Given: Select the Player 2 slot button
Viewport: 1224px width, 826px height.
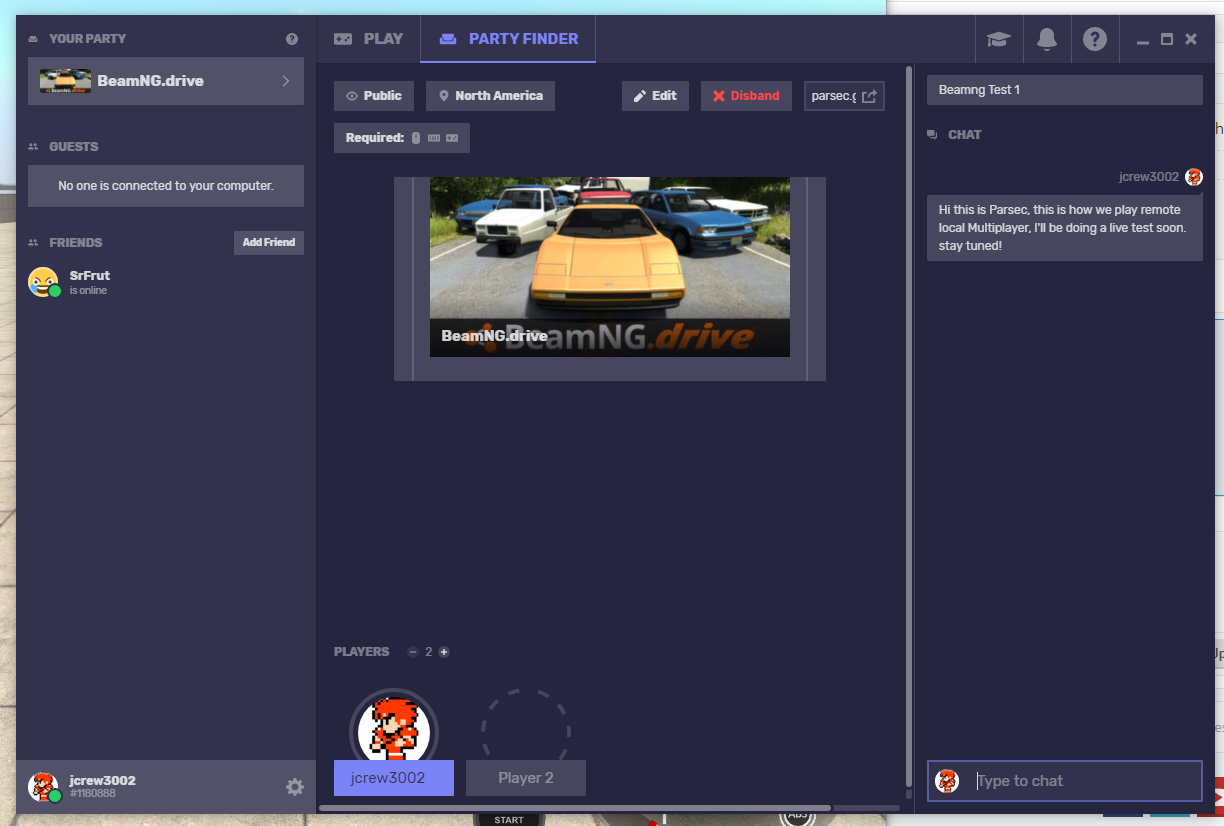Looking at the screenshot, I should click(x=526, y=778).
